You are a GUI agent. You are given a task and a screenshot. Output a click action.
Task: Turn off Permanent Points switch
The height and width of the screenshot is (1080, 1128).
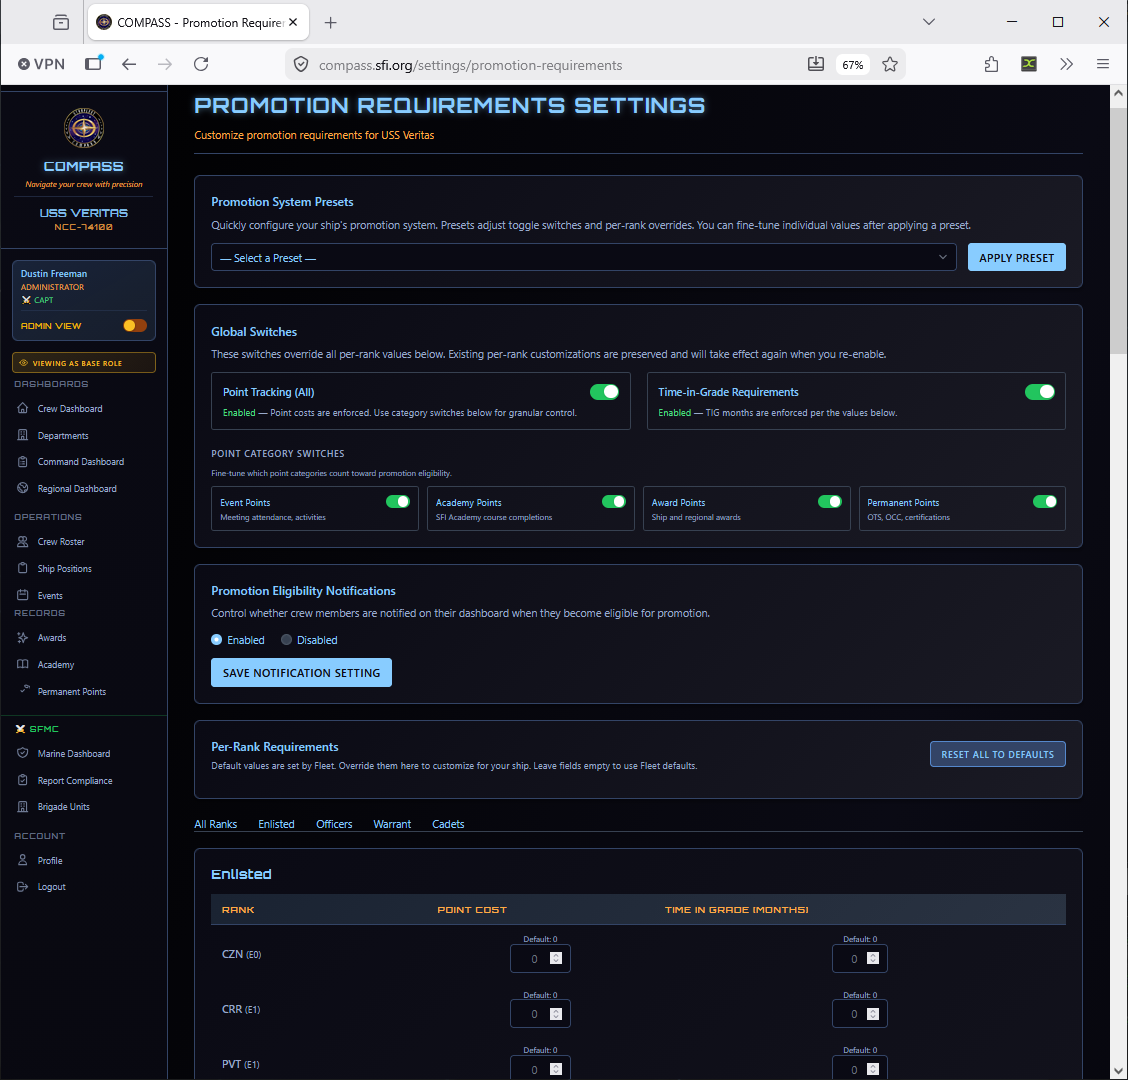click(x=1045, y=502)
